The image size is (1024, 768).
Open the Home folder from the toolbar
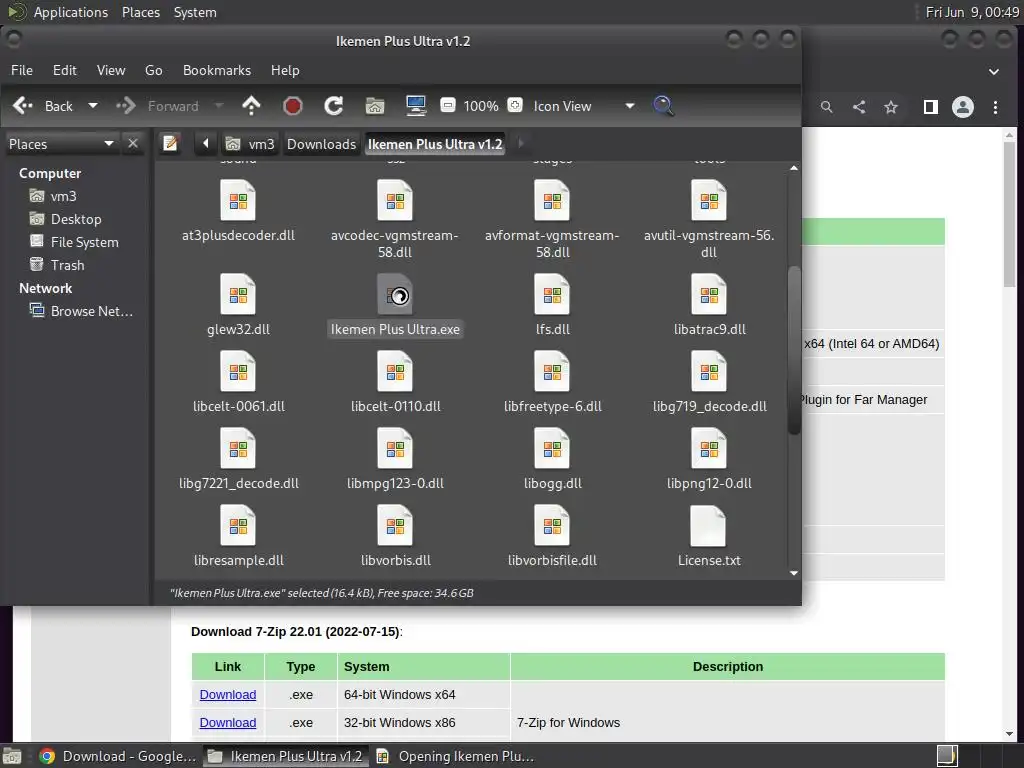(375, 106)
